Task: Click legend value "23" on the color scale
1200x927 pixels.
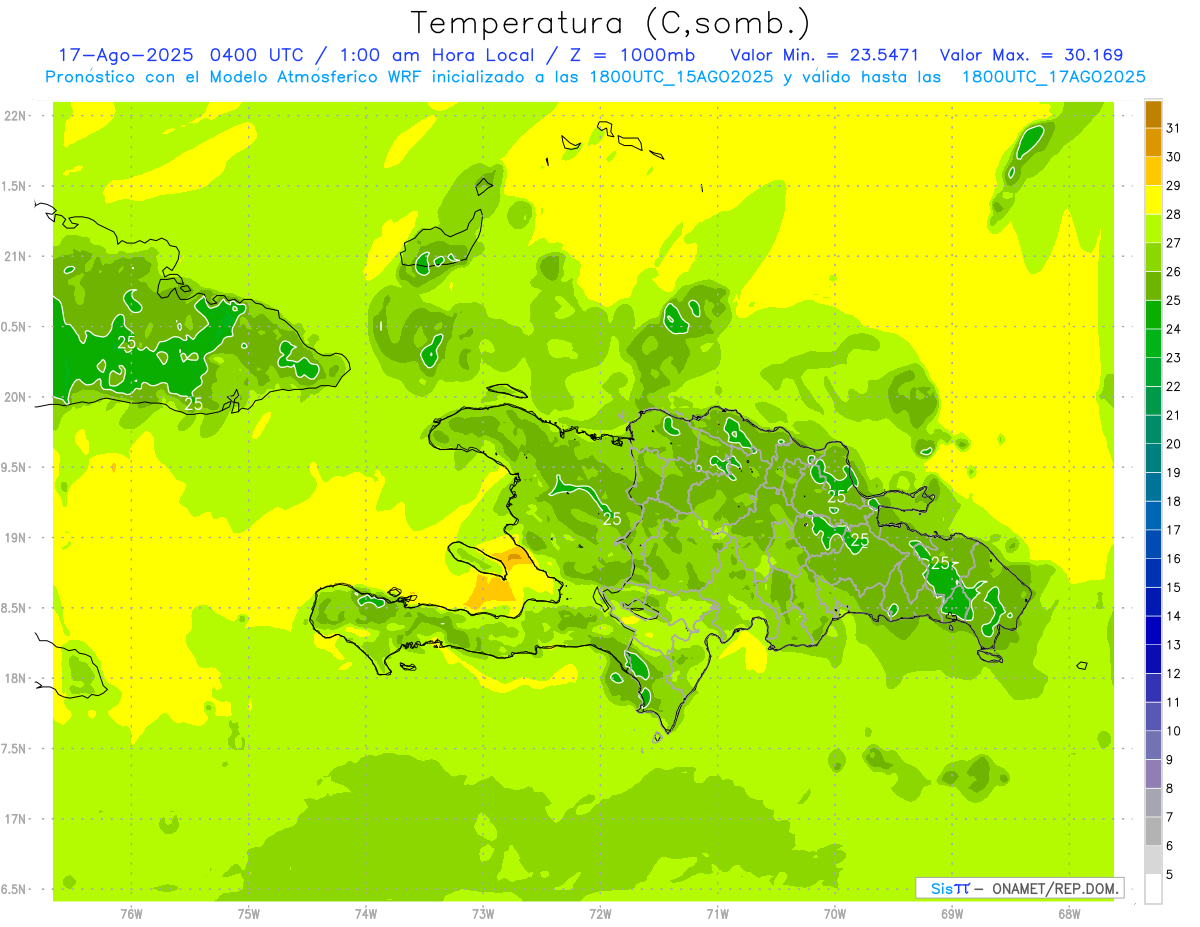Action: tap(1174, 358)
